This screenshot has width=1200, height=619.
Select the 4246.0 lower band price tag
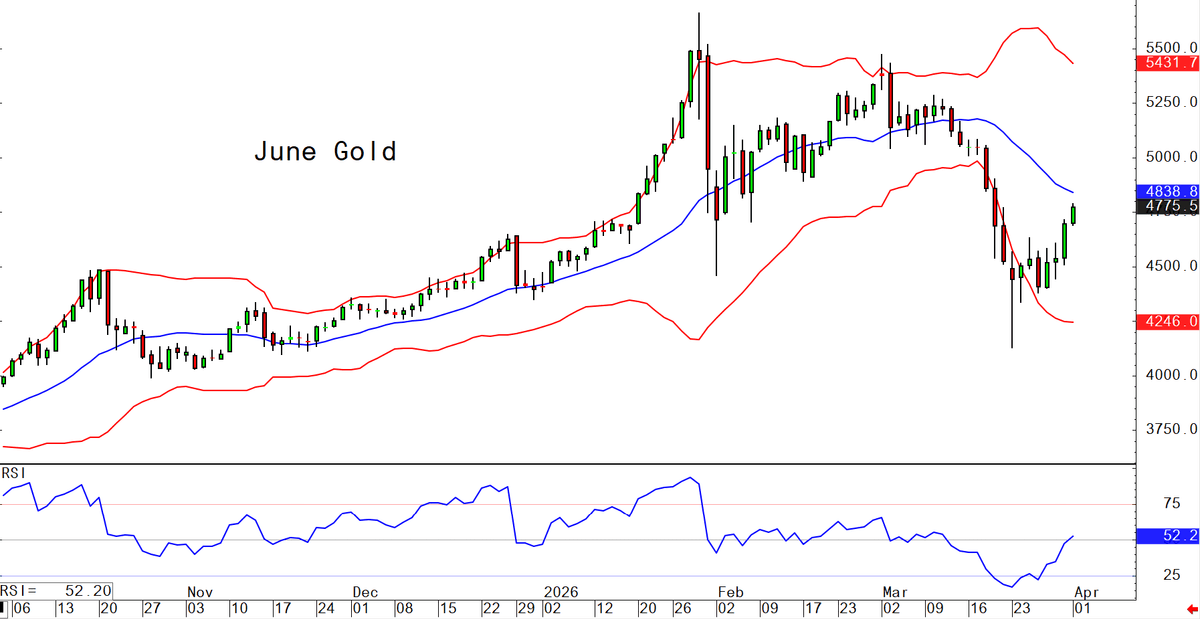click(1168, 322)
